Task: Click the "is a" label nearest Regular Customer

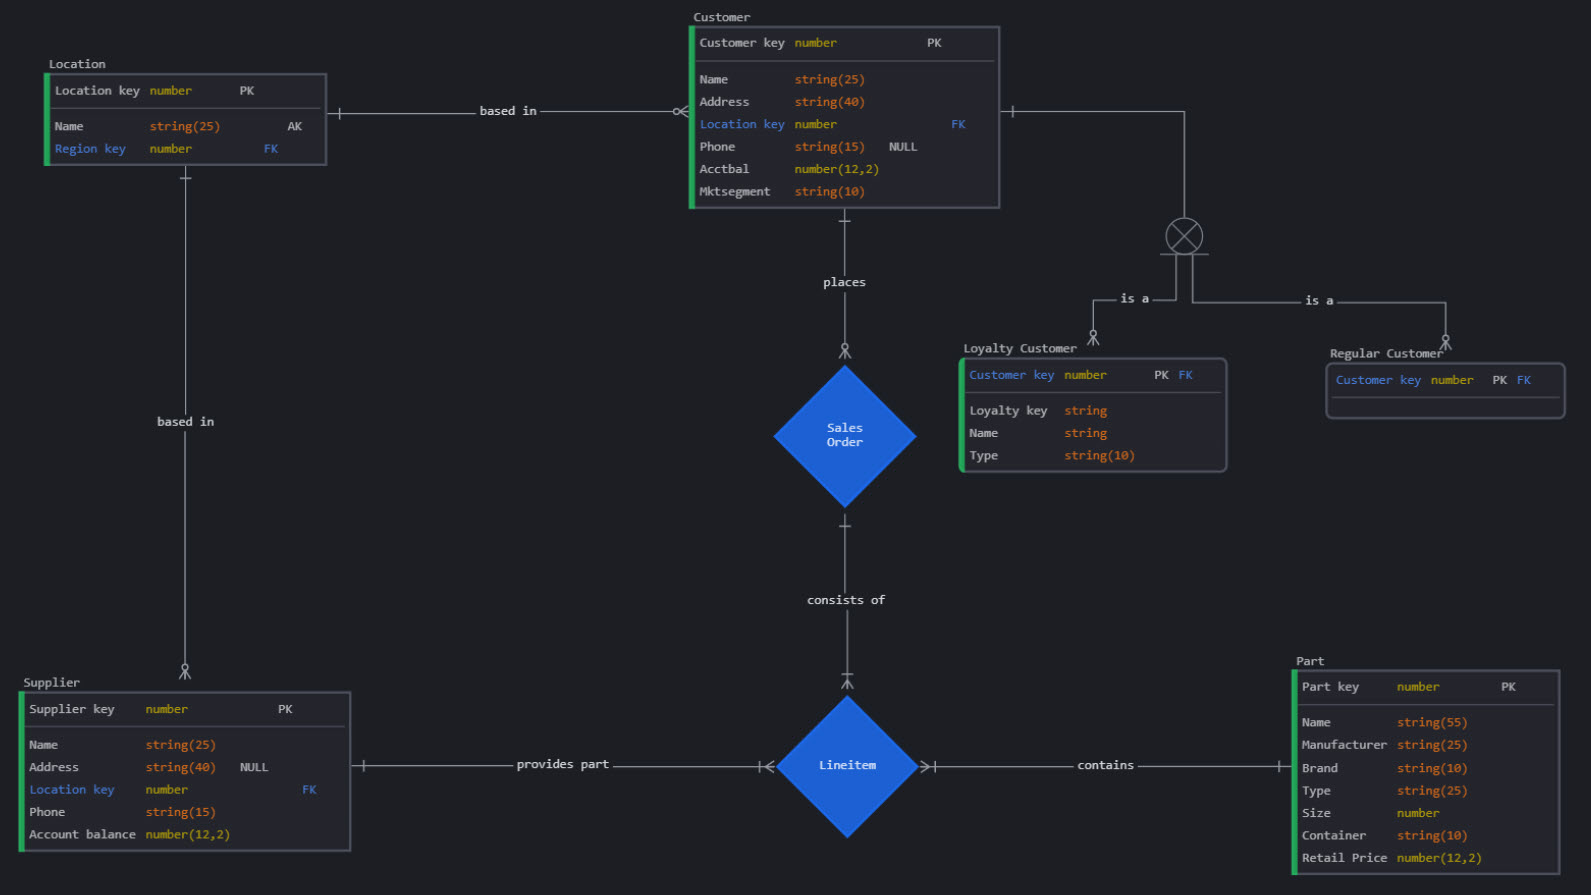Action: [1319, 301]
